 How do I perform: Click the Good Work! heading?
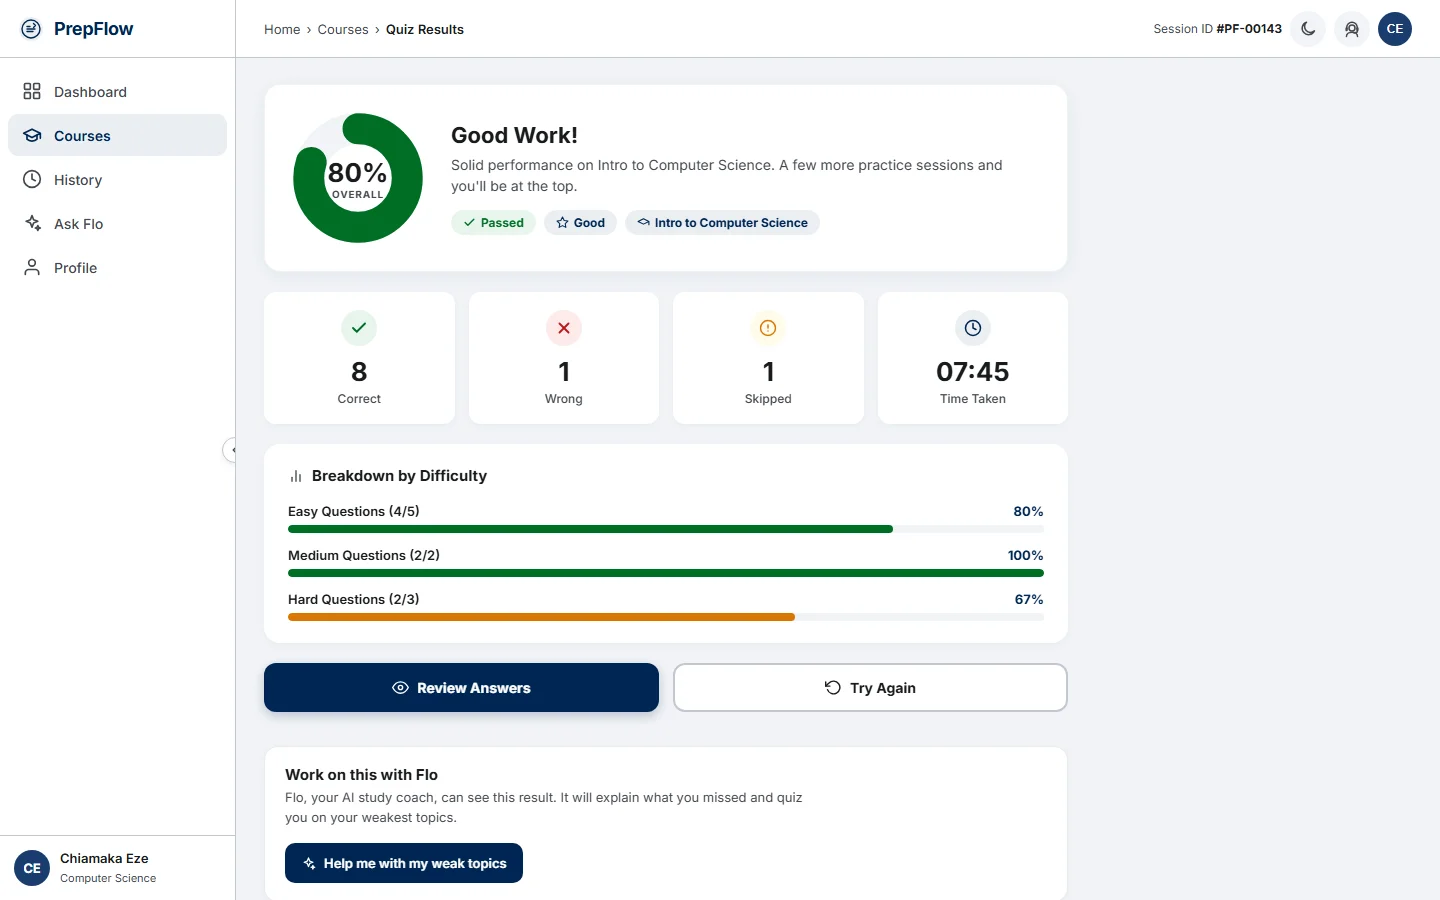[514, 135]
